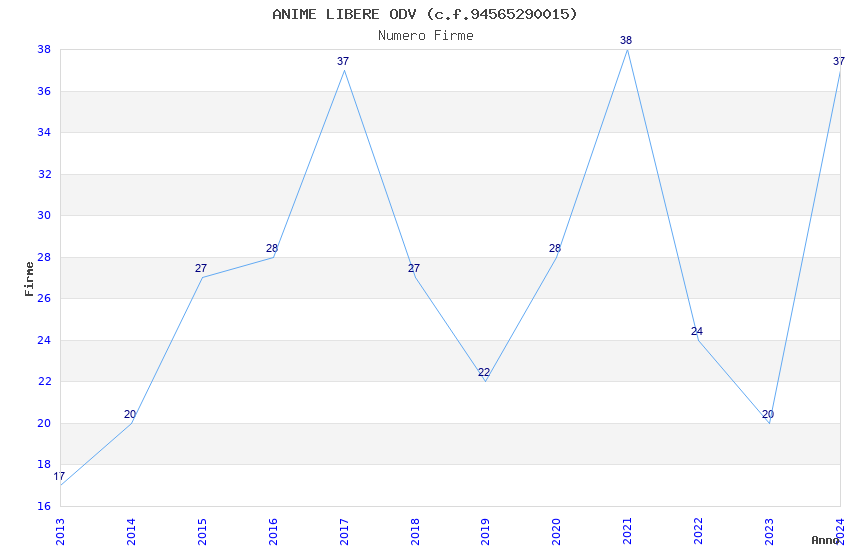850x550 pixels.
Task: Click the 22 data label for 2019
Action: [484, 373]
